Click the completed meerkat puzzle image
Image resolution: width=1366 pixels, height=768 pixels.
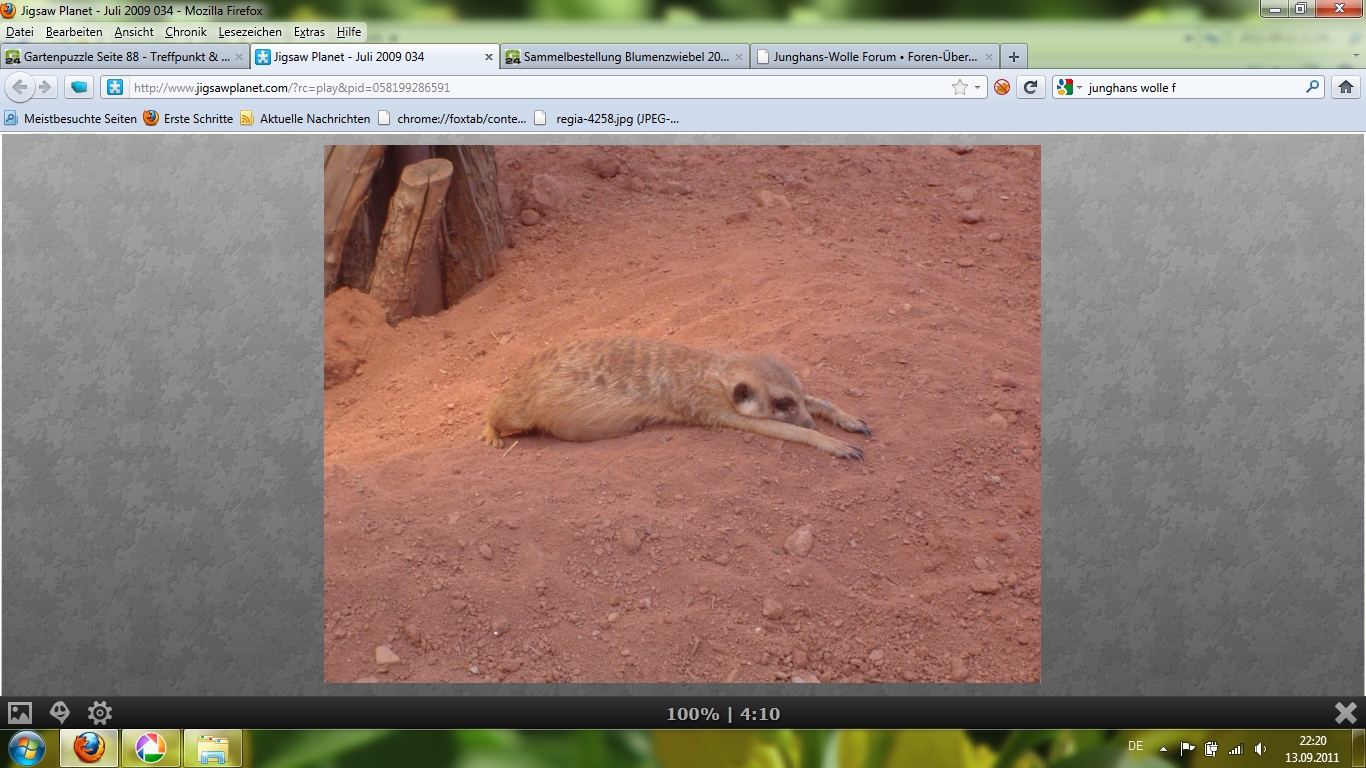682,414
